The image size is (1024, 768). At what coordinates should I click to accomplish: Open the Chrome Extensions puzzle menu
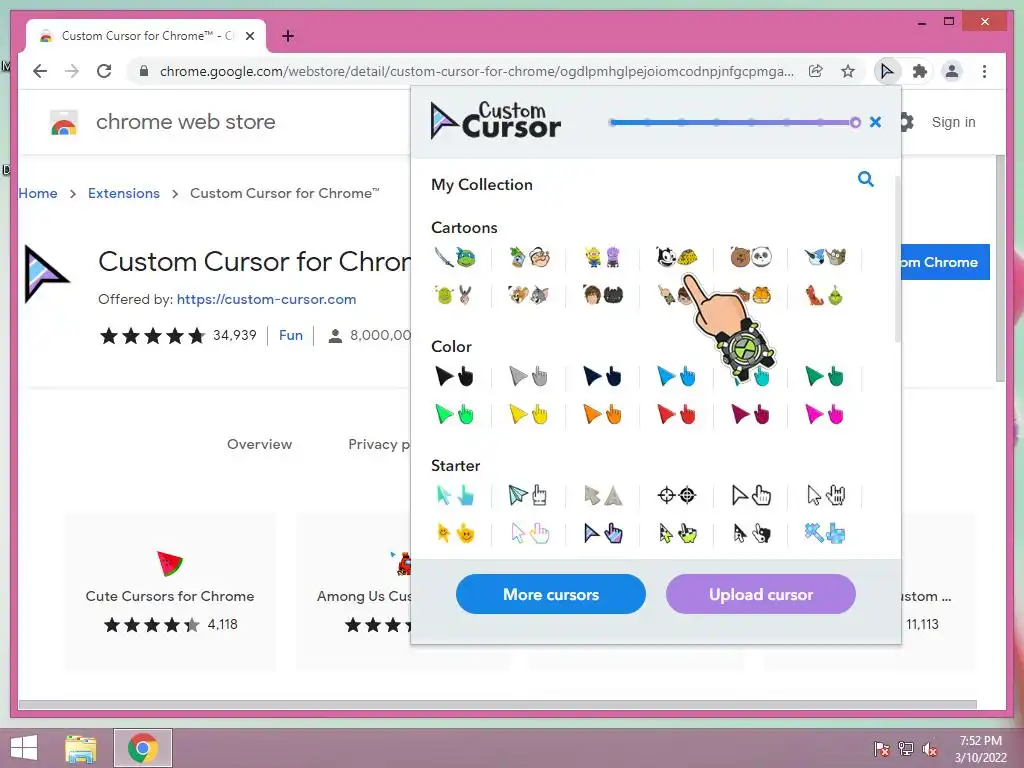click(920, 71)
